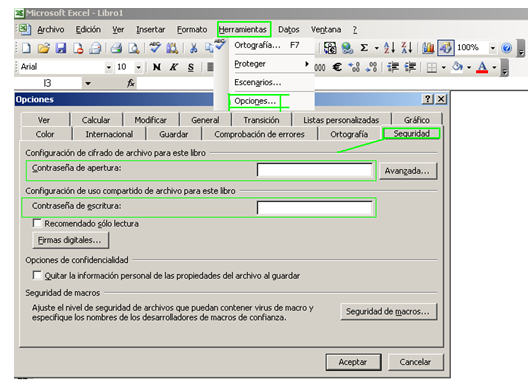Image resolution: width=530 pixels, height=382 pixels.
Task: Choose Opciones... in Herramientas menu
Action: pos(255,101)
